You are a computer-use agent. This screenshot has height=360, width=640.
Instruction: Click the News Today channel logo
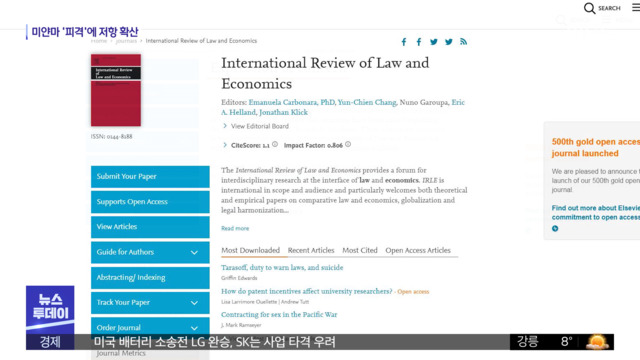point(50,310)
